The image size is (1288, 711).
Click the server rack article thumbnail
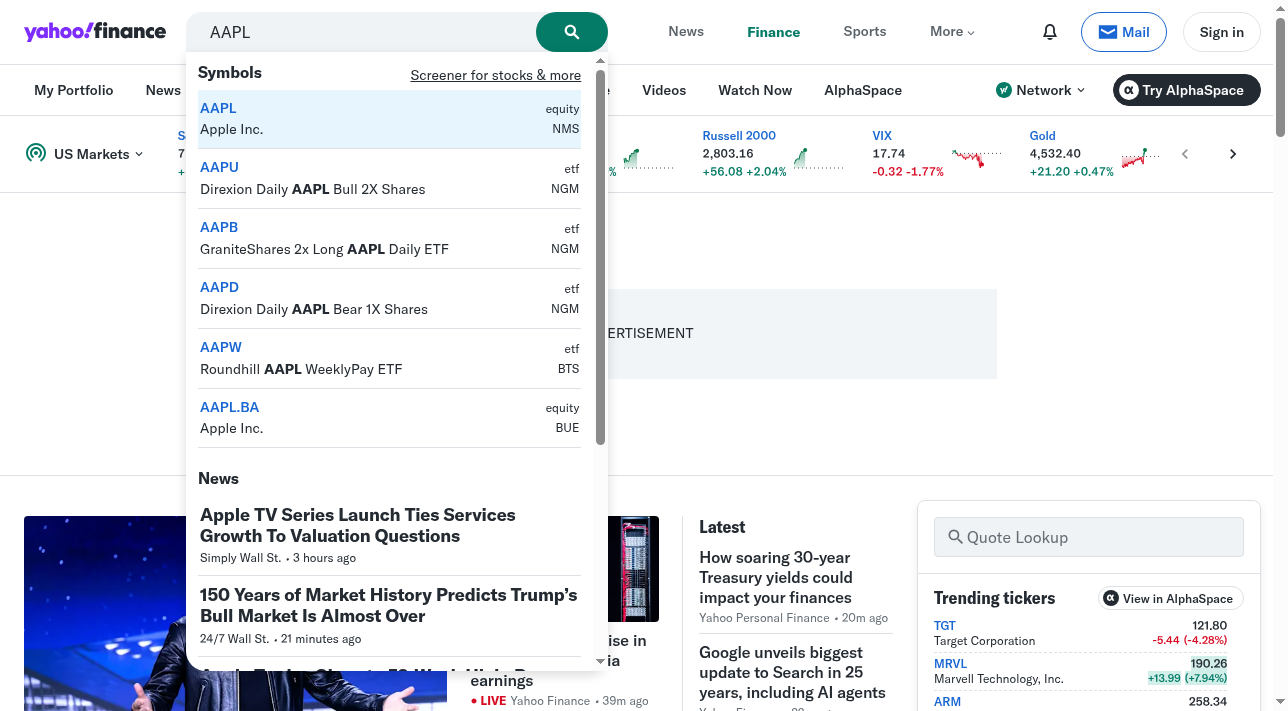634,568
